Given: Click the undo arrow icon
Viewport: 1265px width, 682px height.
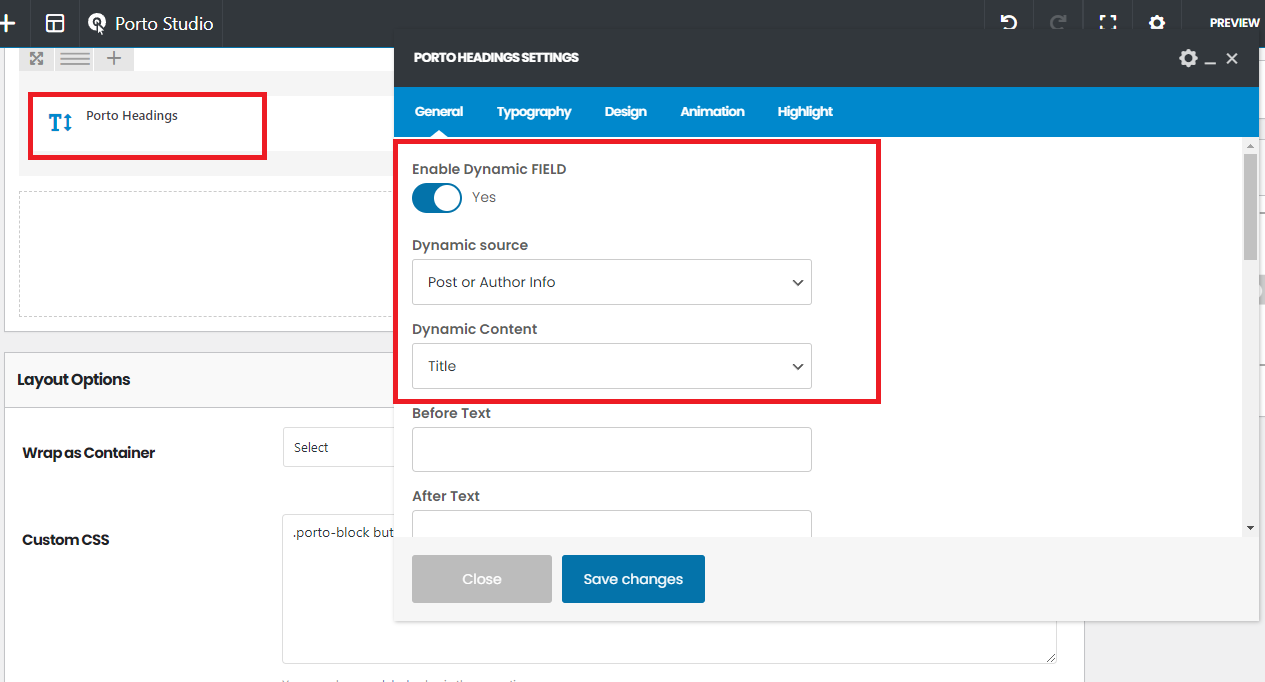Looking at the screenshot, I should coord(1009,22).
